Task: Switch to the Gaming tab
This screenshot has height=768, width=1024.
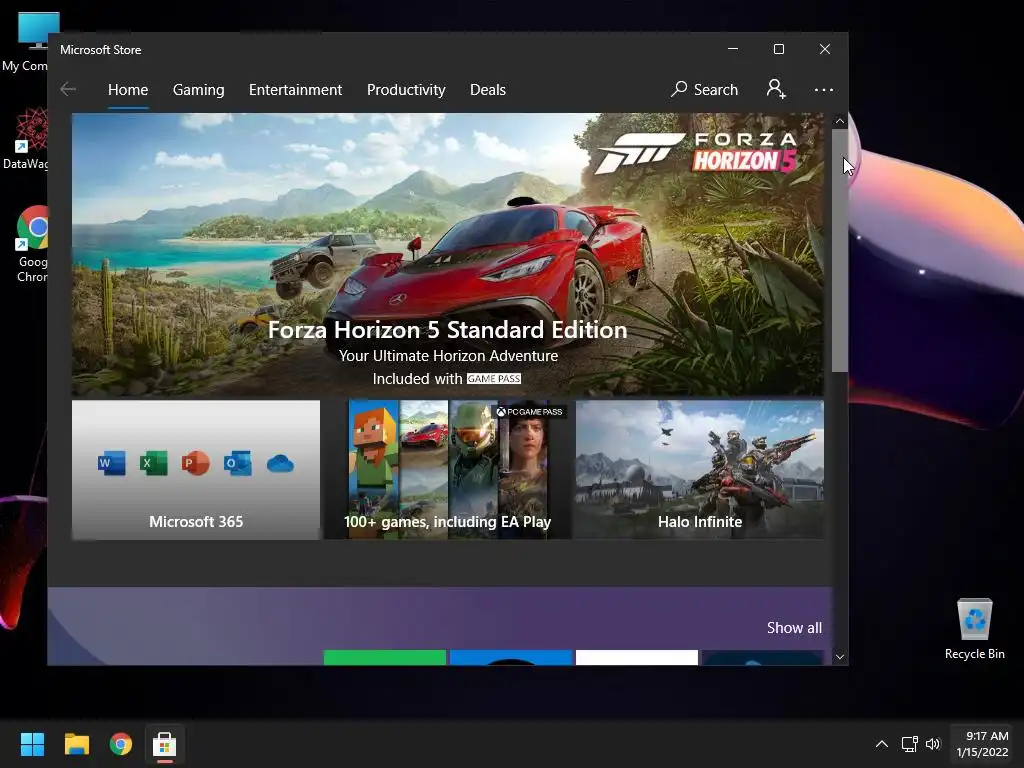Action: pyautogui.click(x=199, y=89)
